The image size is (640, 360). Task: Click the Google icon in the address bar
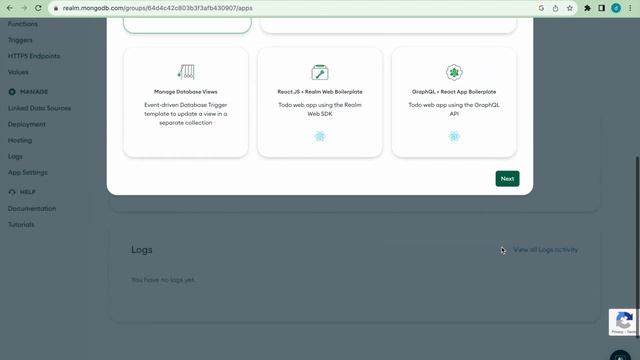click(x=541, y=8)
